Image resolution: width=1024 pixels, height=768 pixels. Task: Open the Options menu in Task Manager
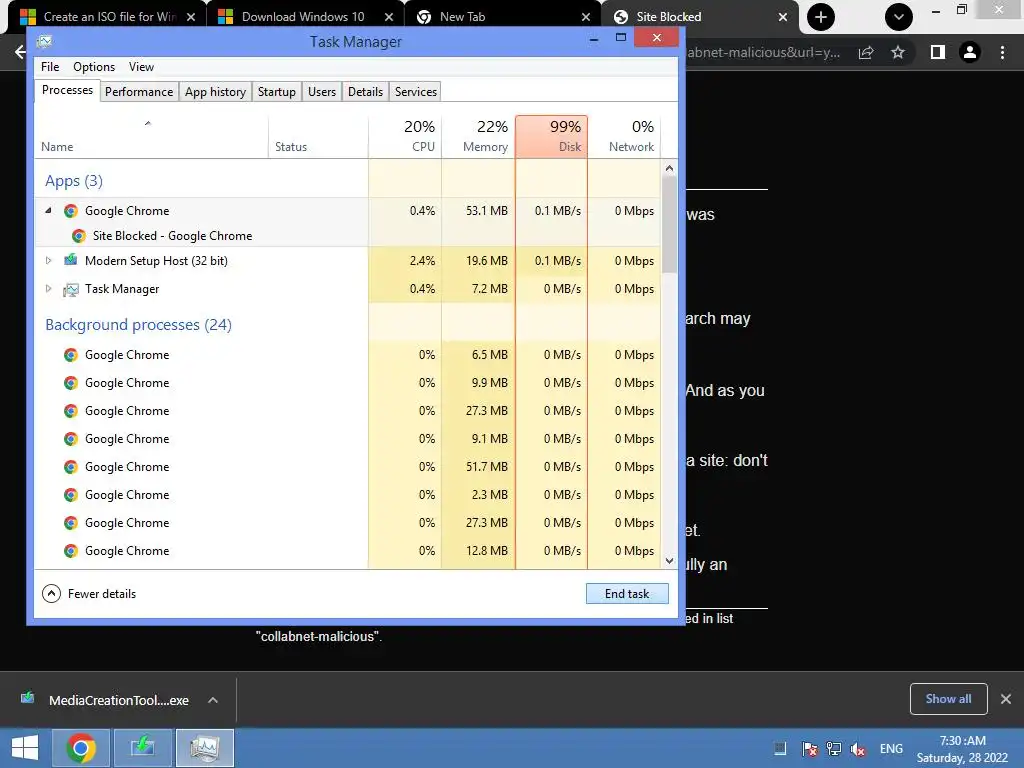94,67
